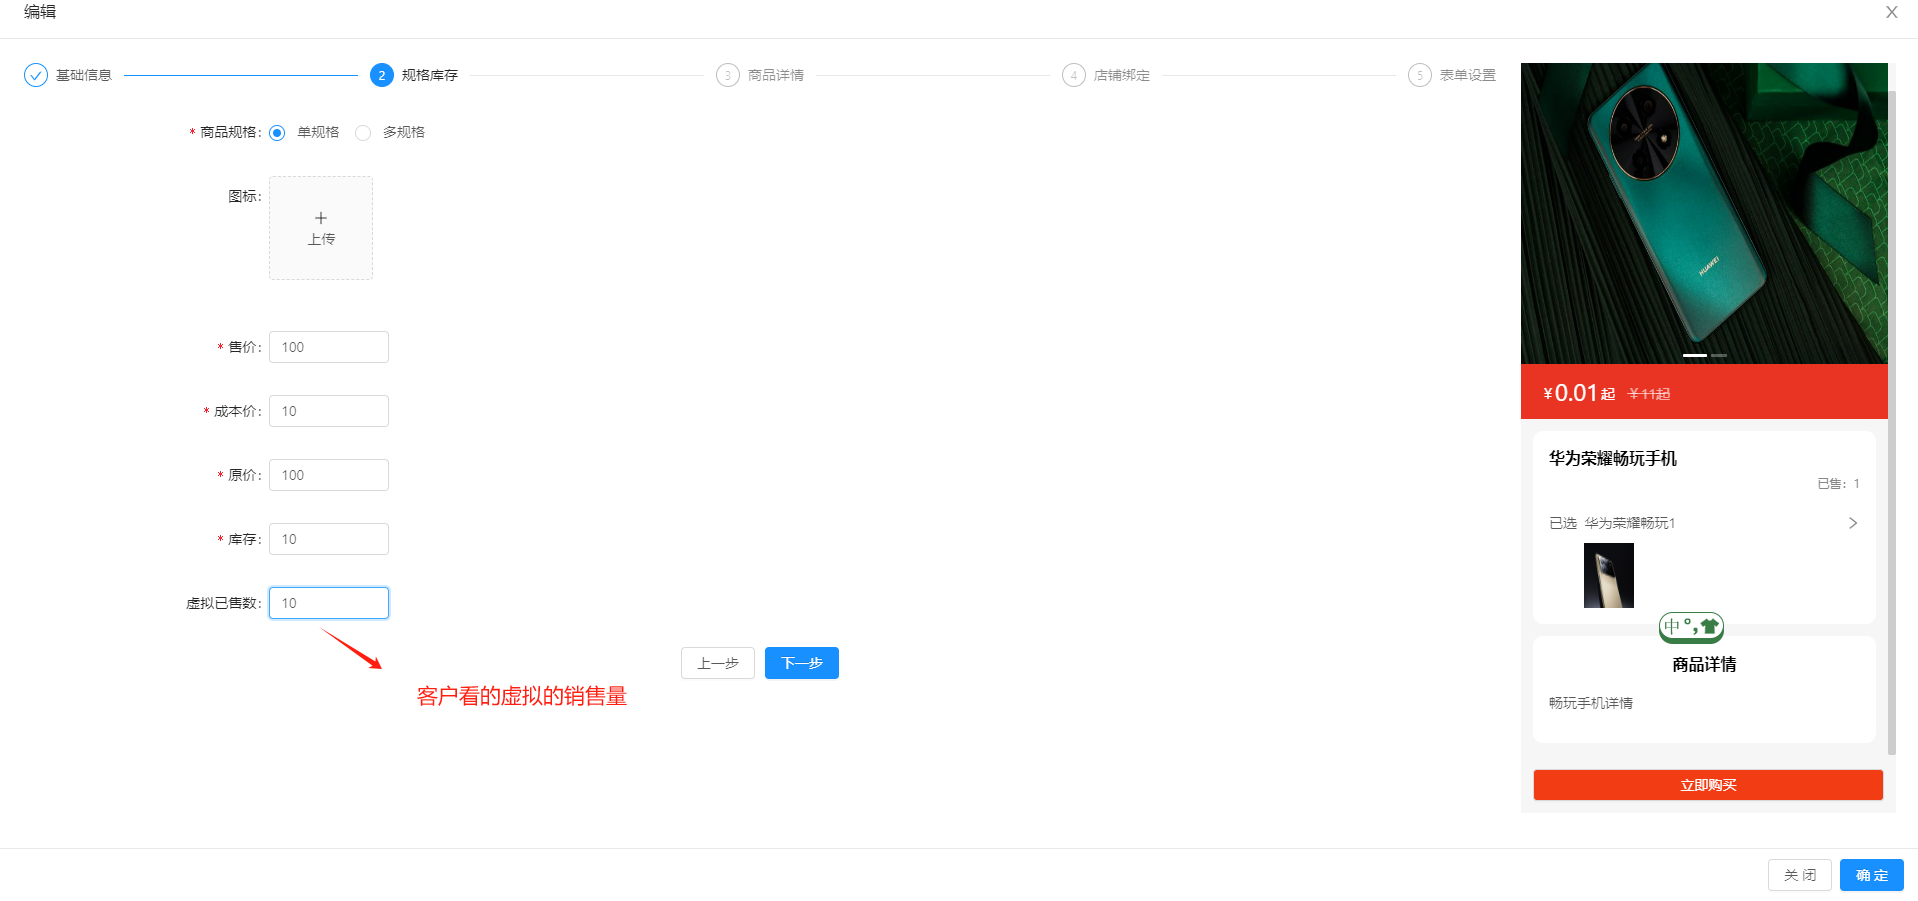Click the 畅玩手机详情 text

[x=1591, y=703]
